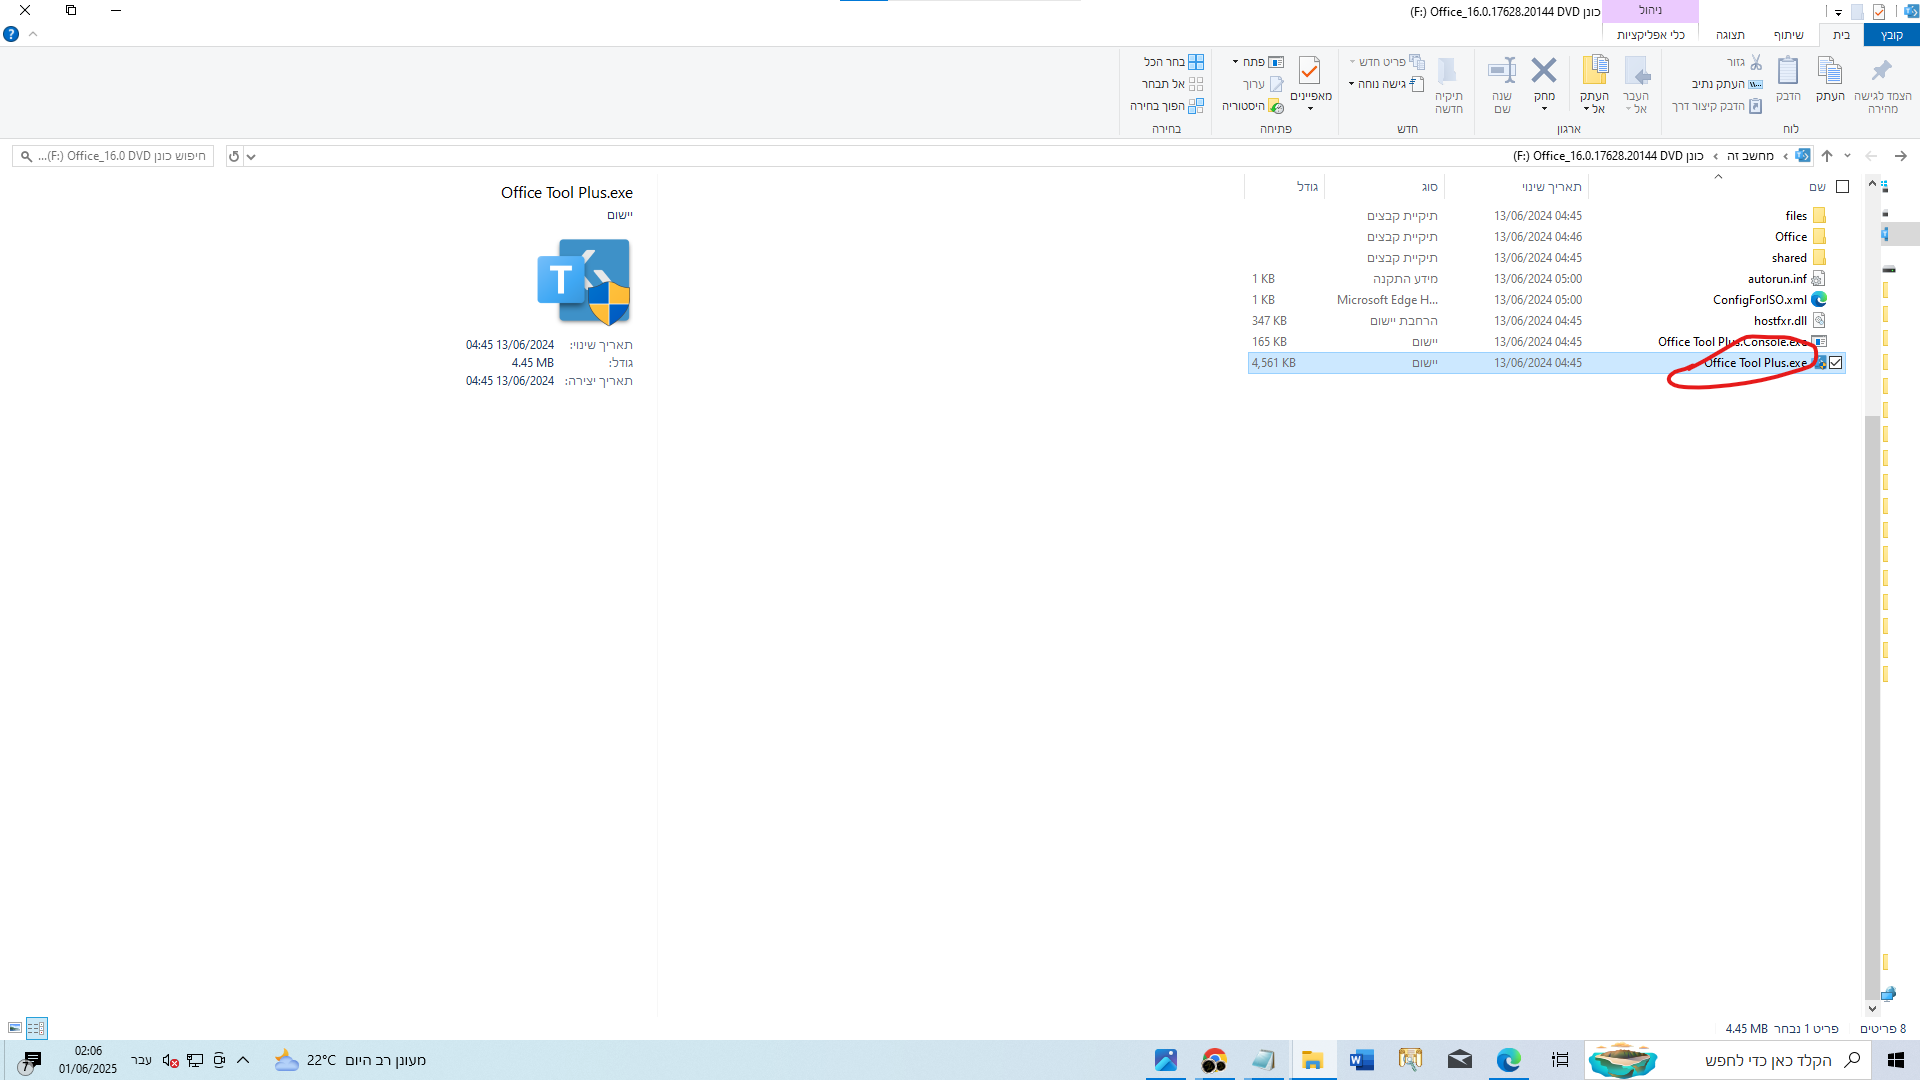1920x1080 pixels.
Task: Switch to the Share (שיתוף) tab
Action: (x=1788, y=35)
